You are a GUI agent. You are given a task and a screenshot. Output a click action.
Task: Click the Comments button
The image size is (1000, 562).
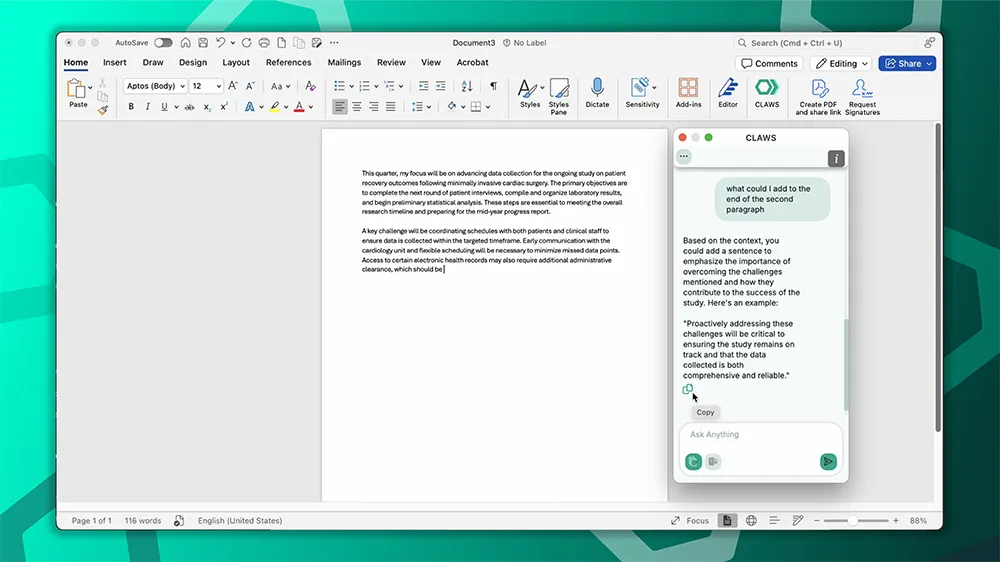pyautogui.click(x=769, y=63)
